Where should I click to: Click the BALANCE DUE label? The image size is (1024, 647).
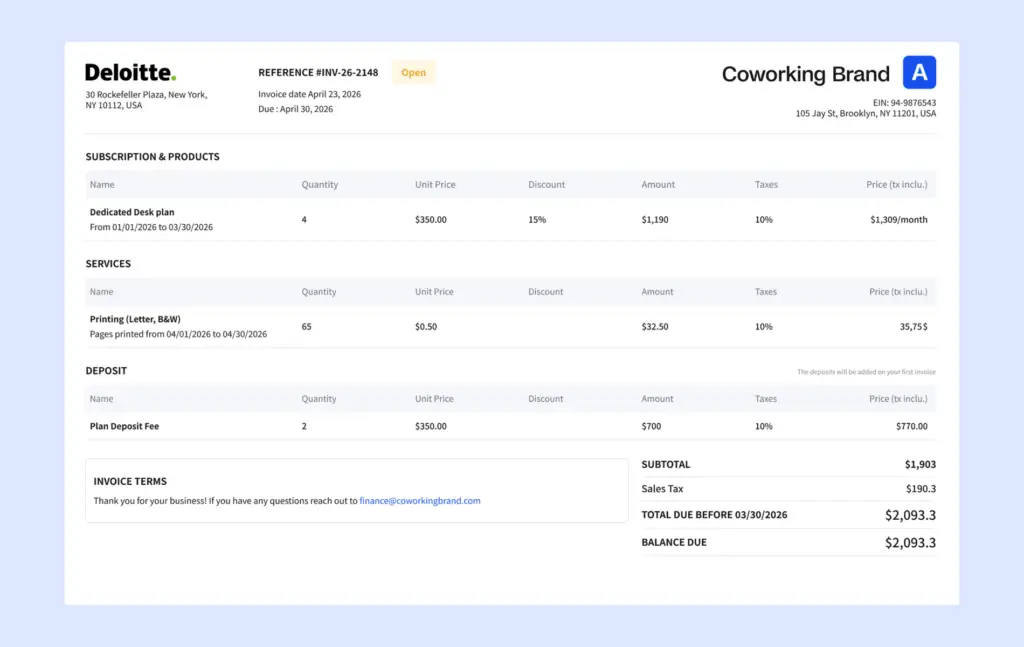point(674,542)
